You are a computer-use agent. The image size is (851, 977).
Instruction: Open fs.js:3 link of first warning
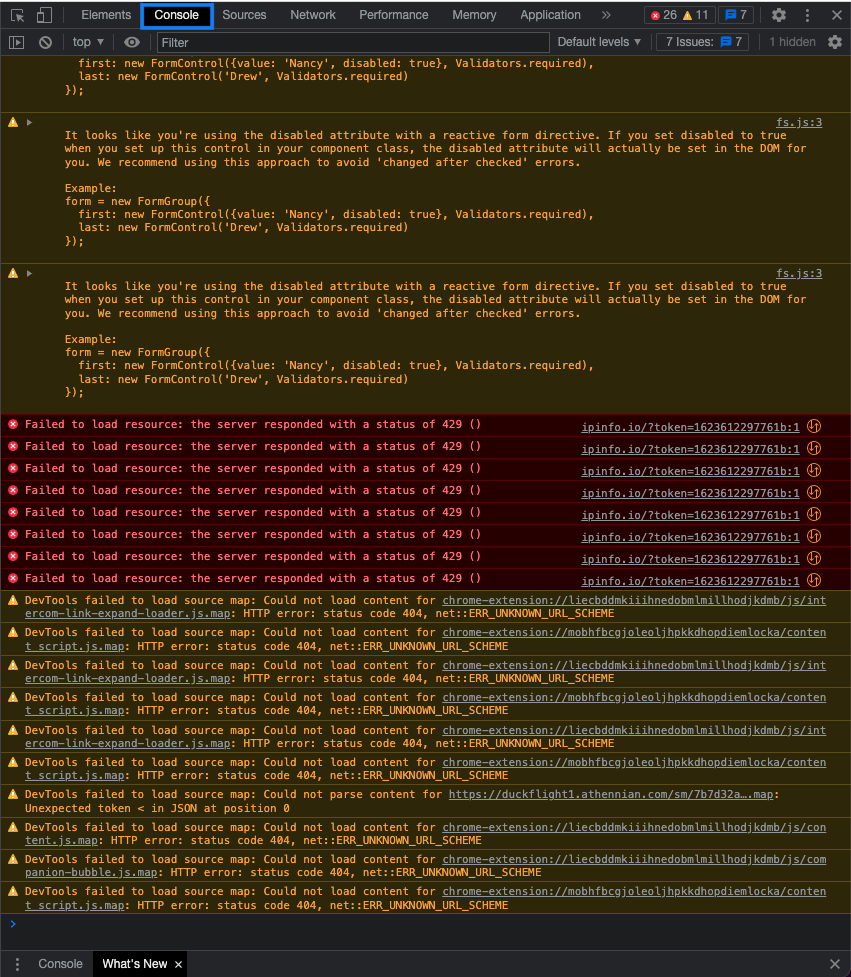[799, 123]
